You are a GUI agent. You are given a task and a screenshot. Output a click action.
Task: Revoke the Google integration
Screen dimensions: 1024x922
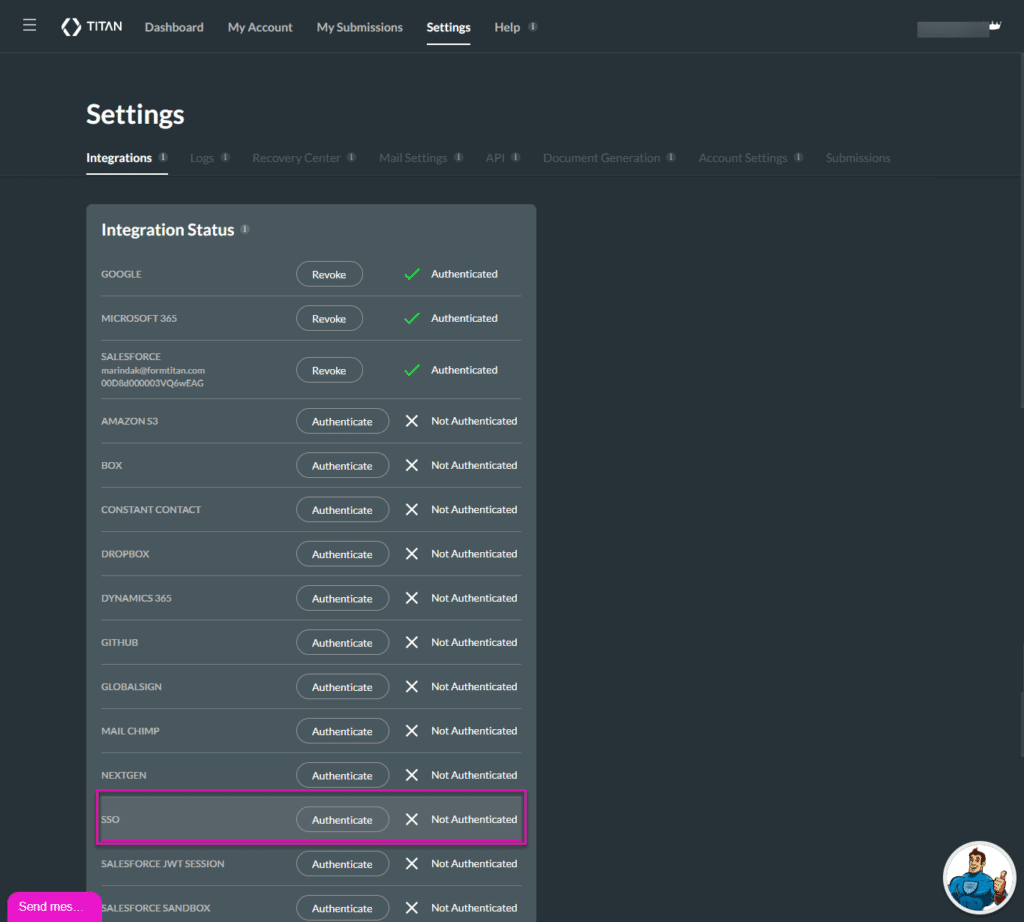coord(329,274)
